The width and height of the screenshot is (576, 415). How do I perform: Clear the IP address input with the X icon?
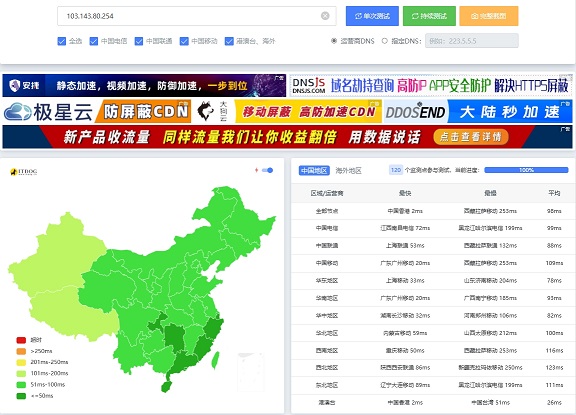click(x=325, y=16)
